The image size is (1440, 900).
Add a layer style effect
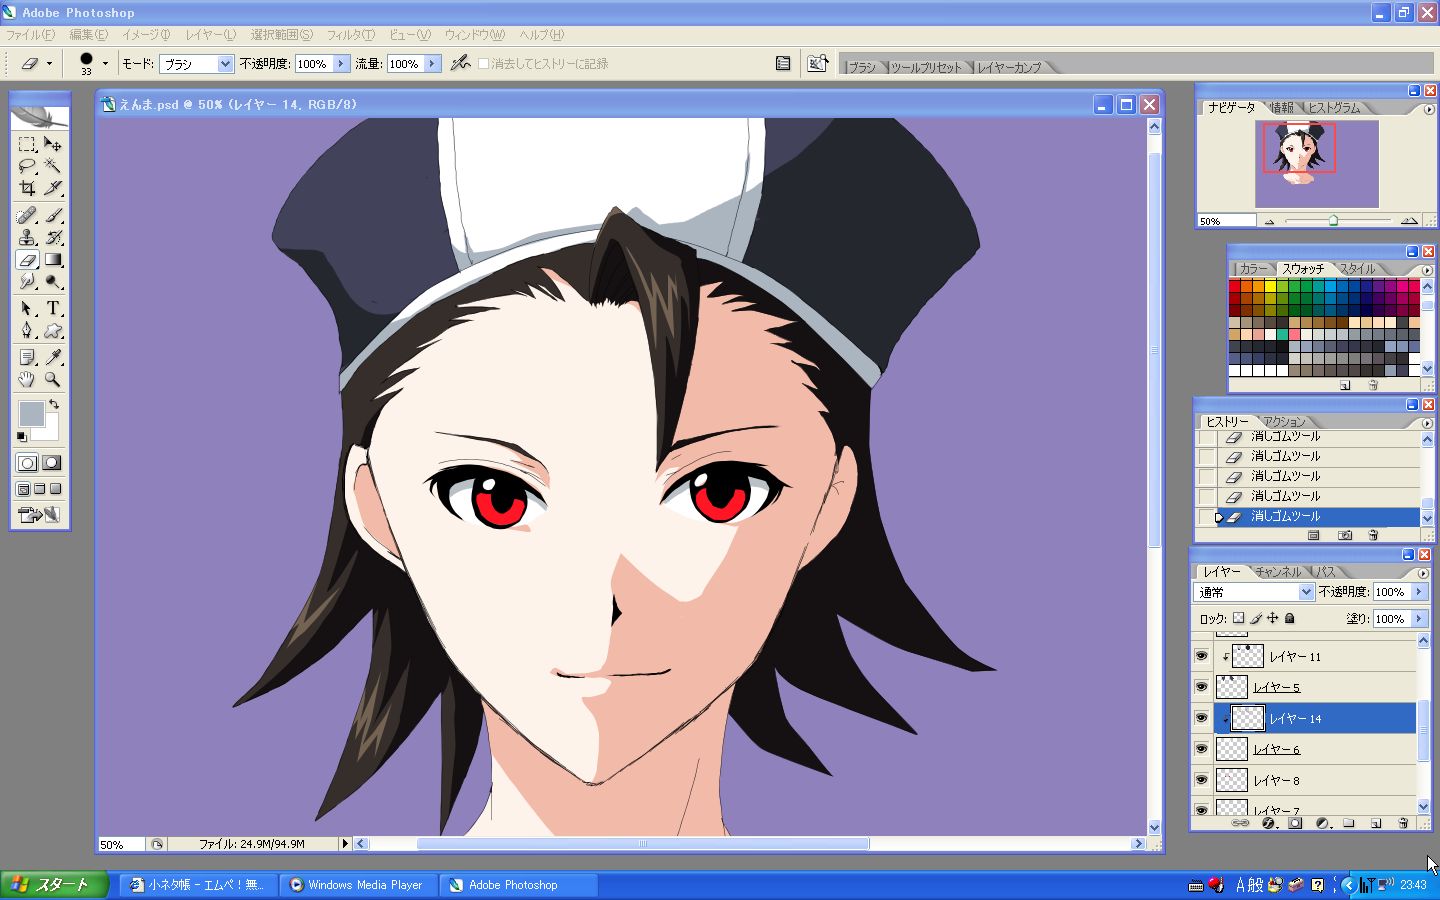click(1268, 823)
